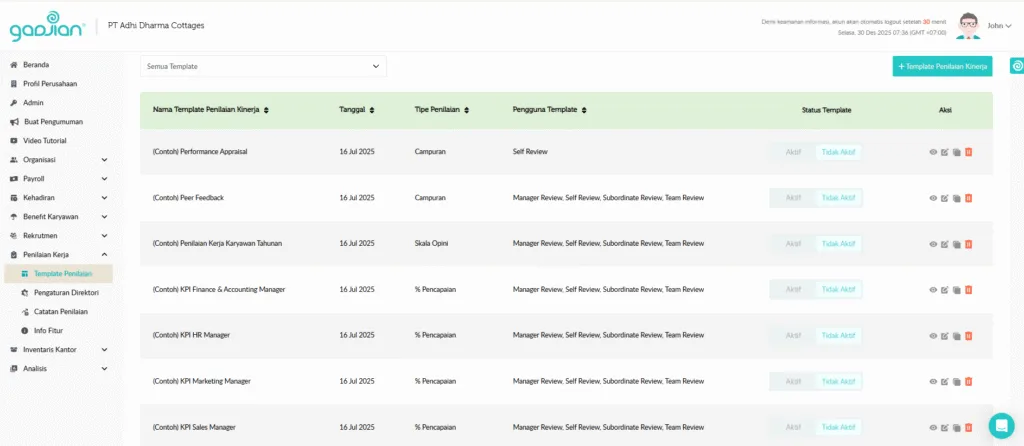Viewport: 1024px width, 446px height.
Task: Edit the (Contoh) KPI Sales Manager template
Action: coord(945,427)
